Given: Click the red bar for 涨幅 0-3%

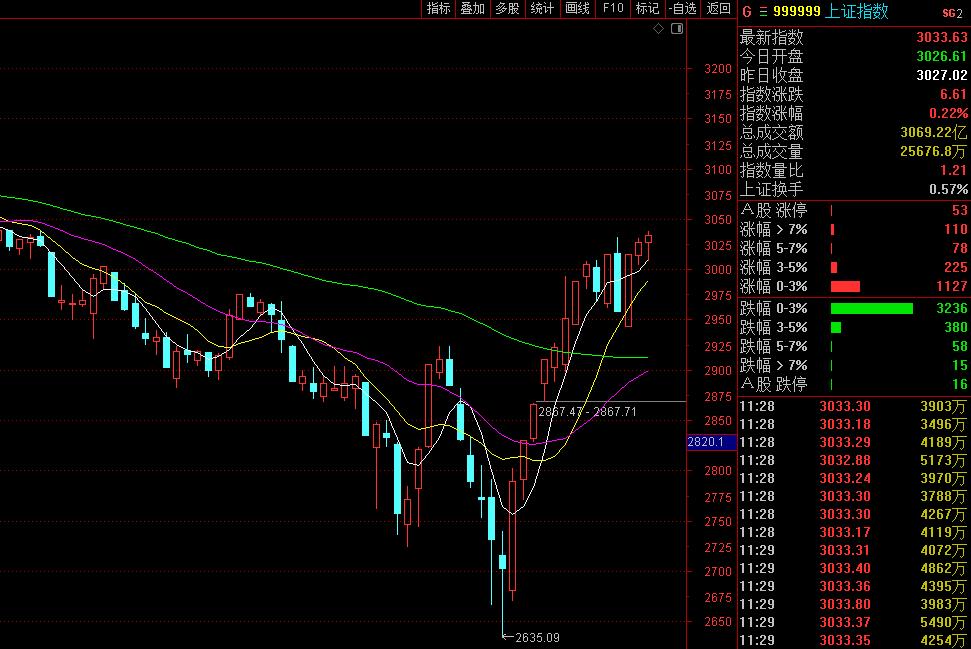Looking at the screenshot, I should [845, 287].
